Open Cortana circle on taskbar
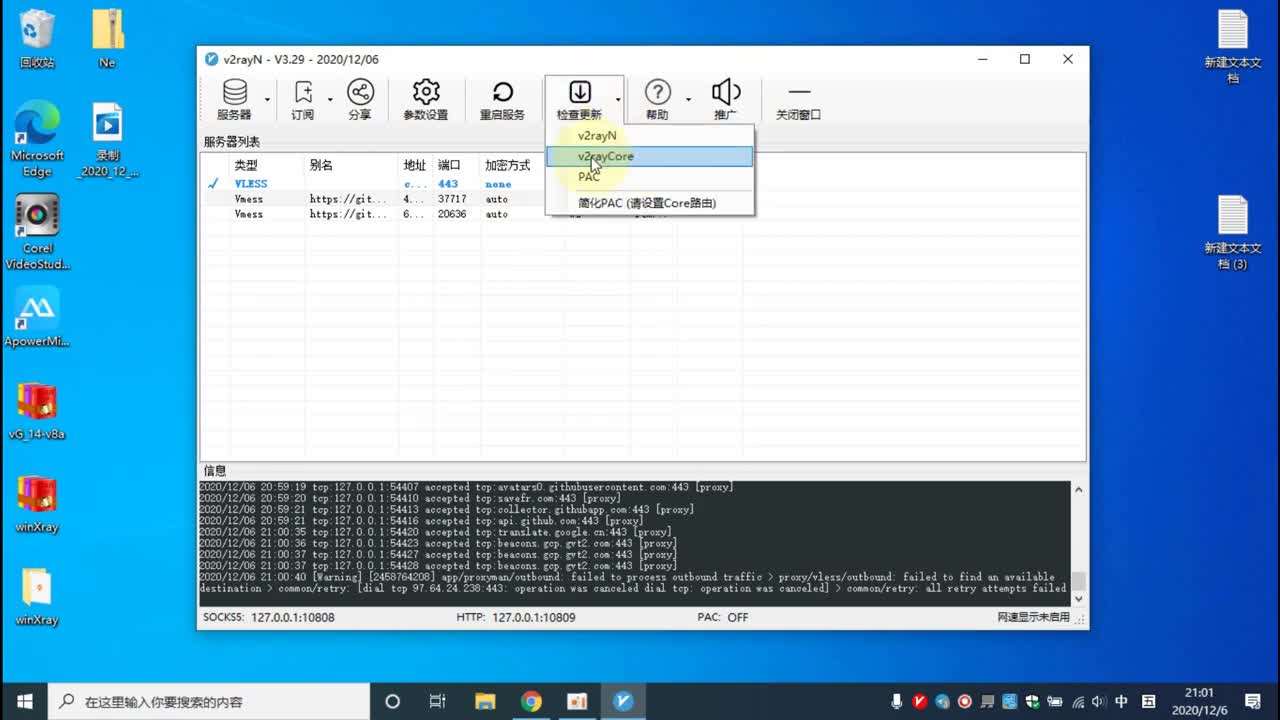1280x720 pixels. 392,701
